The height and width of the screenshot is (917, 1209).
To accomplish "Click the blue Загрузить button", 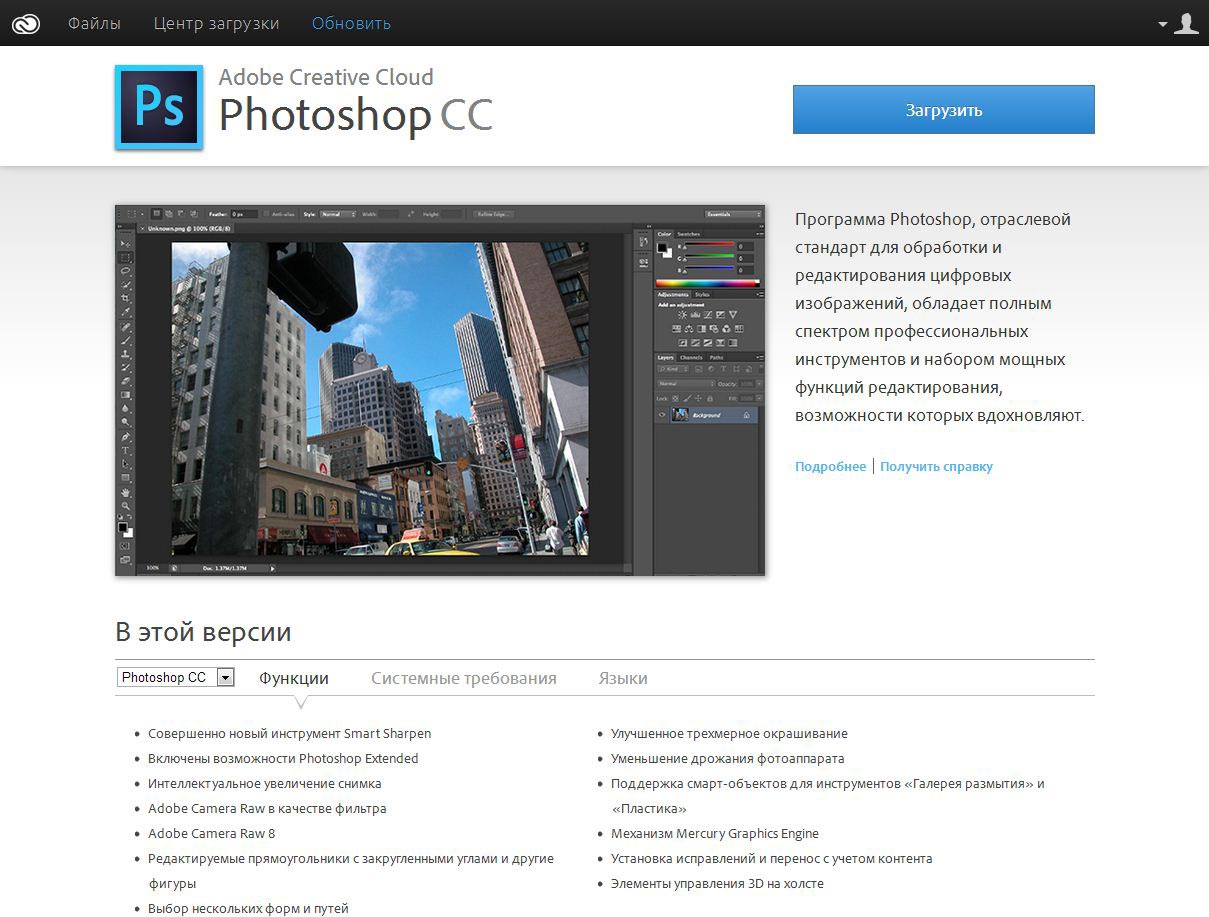I will (x=944, y=110).
